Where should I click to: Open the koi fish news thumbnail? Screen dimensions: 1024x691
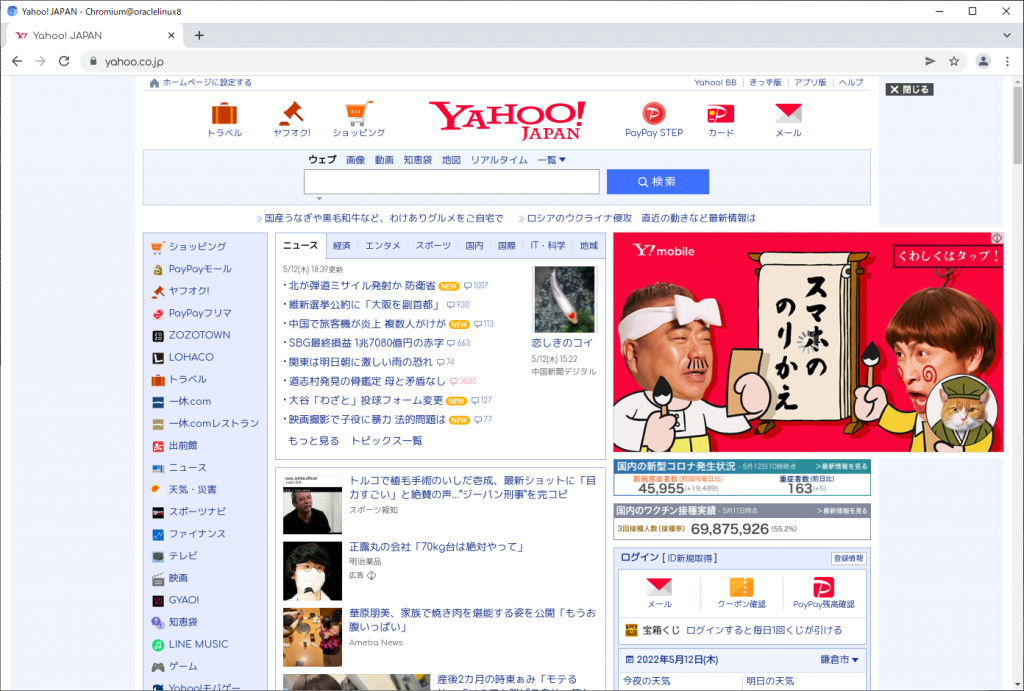(564, 299)
